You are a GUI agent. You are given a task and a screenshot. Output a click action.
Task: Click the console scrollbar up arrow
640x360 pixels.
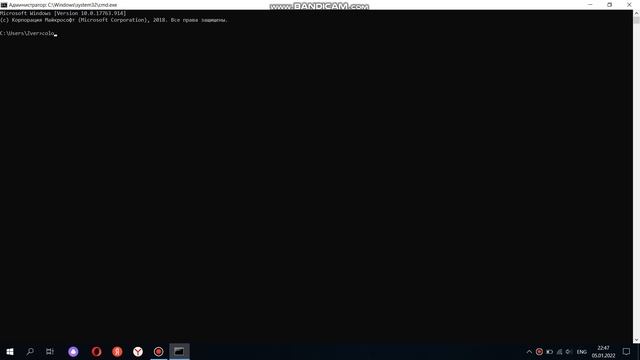pyautogui.click(x=636, y=13)
